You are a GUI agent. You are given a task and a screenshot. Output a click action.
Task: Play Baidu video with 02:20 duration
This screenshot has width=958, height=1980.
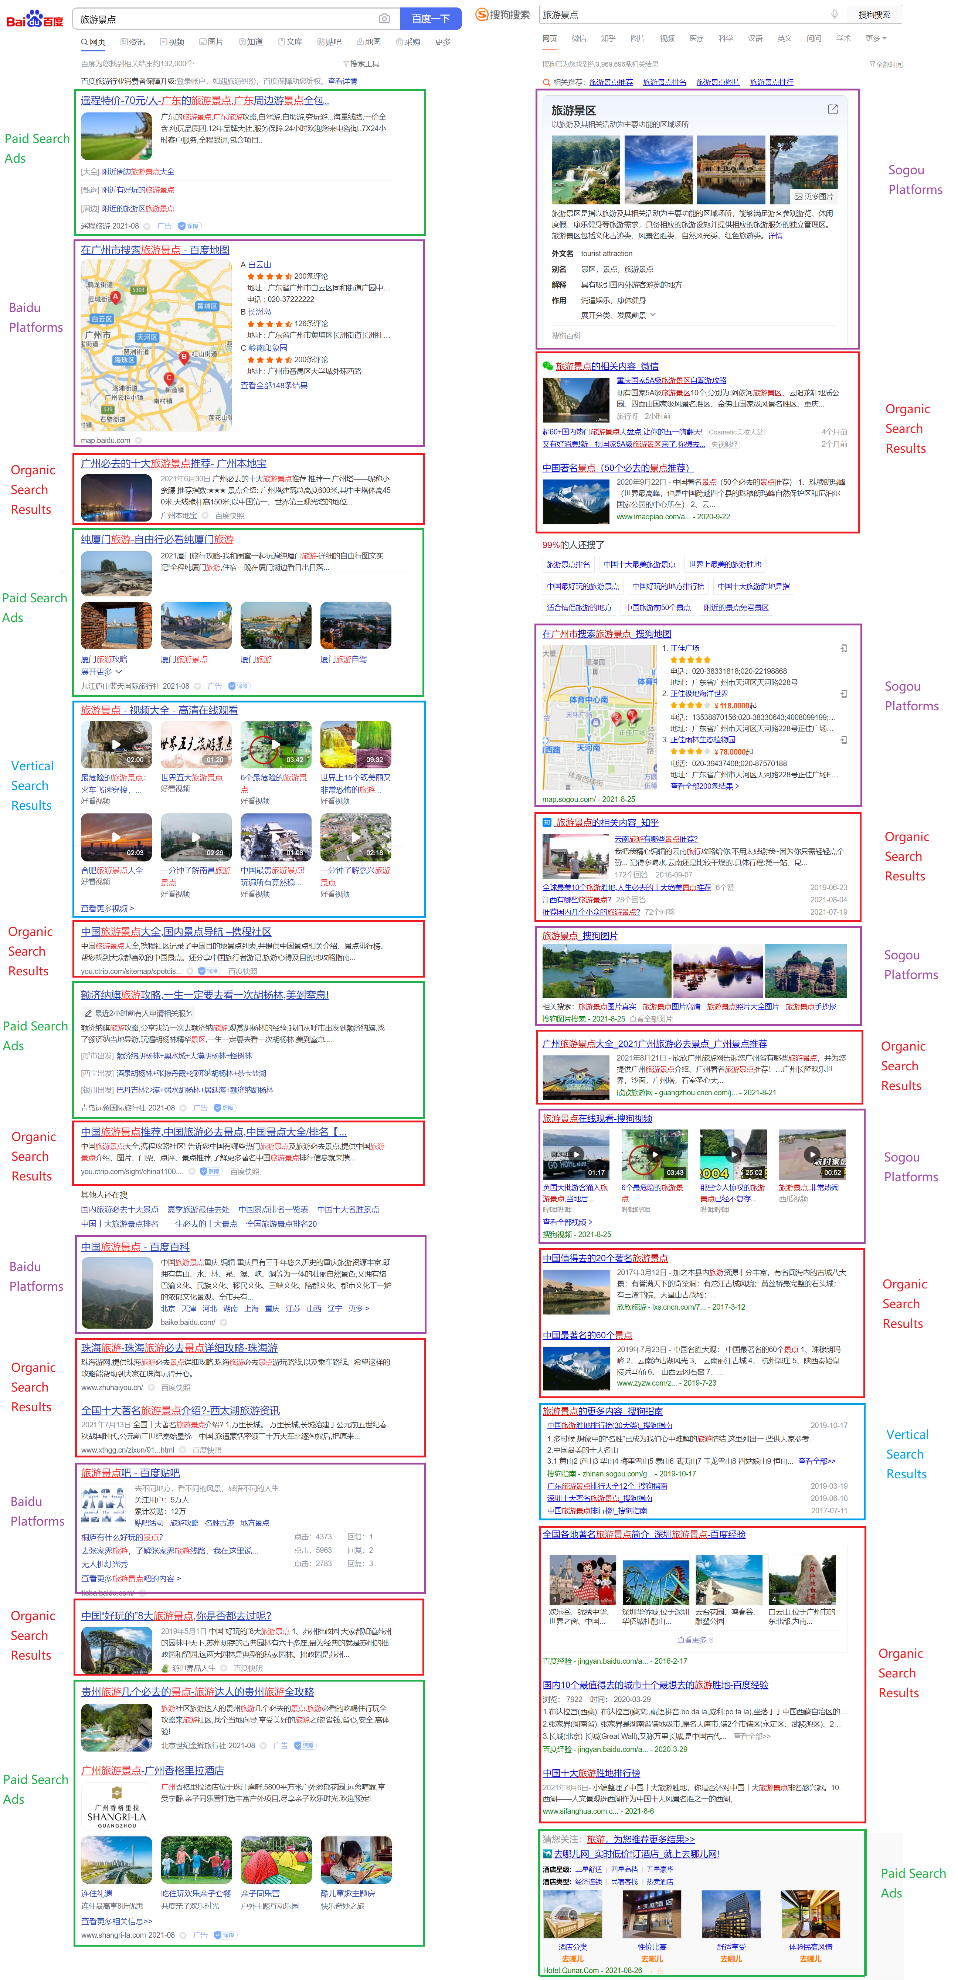[x=196, y=838]
